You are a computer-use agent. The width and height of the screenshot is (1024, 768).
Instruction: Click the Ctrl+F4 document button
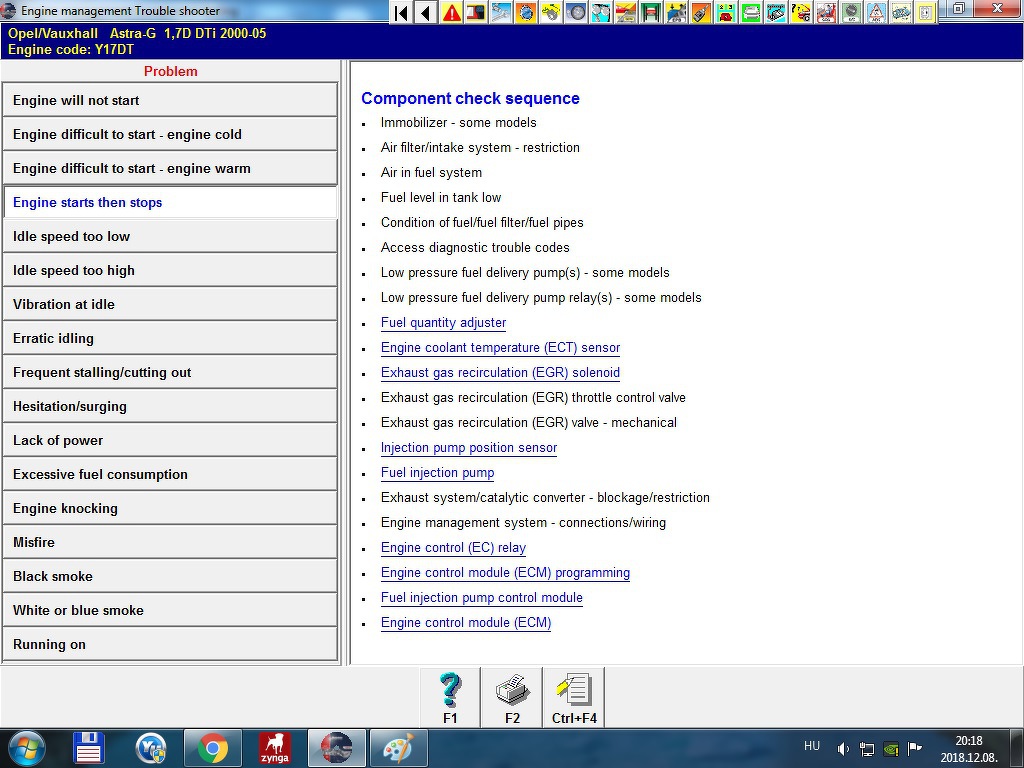point(574,697)
